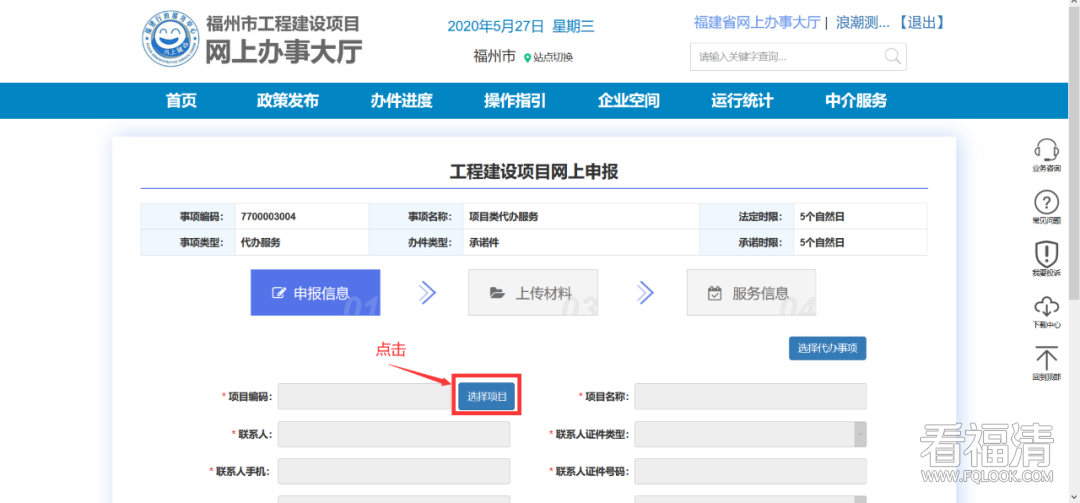
Task: Focus the keyword search input box
Action: 785,56
